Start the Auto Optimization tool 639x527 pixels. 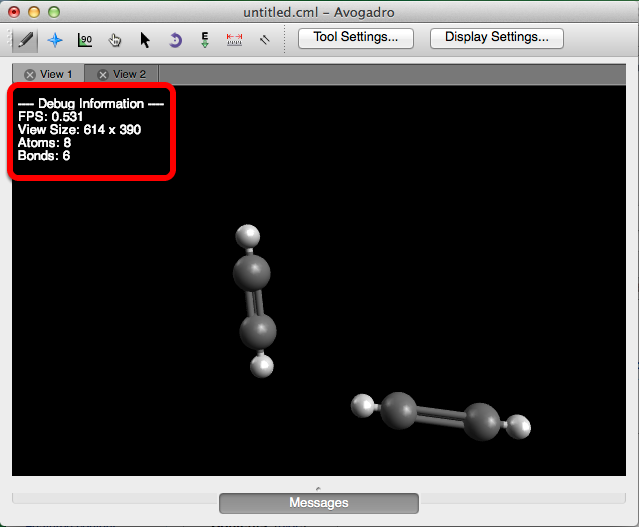click(x=205, y=40)
